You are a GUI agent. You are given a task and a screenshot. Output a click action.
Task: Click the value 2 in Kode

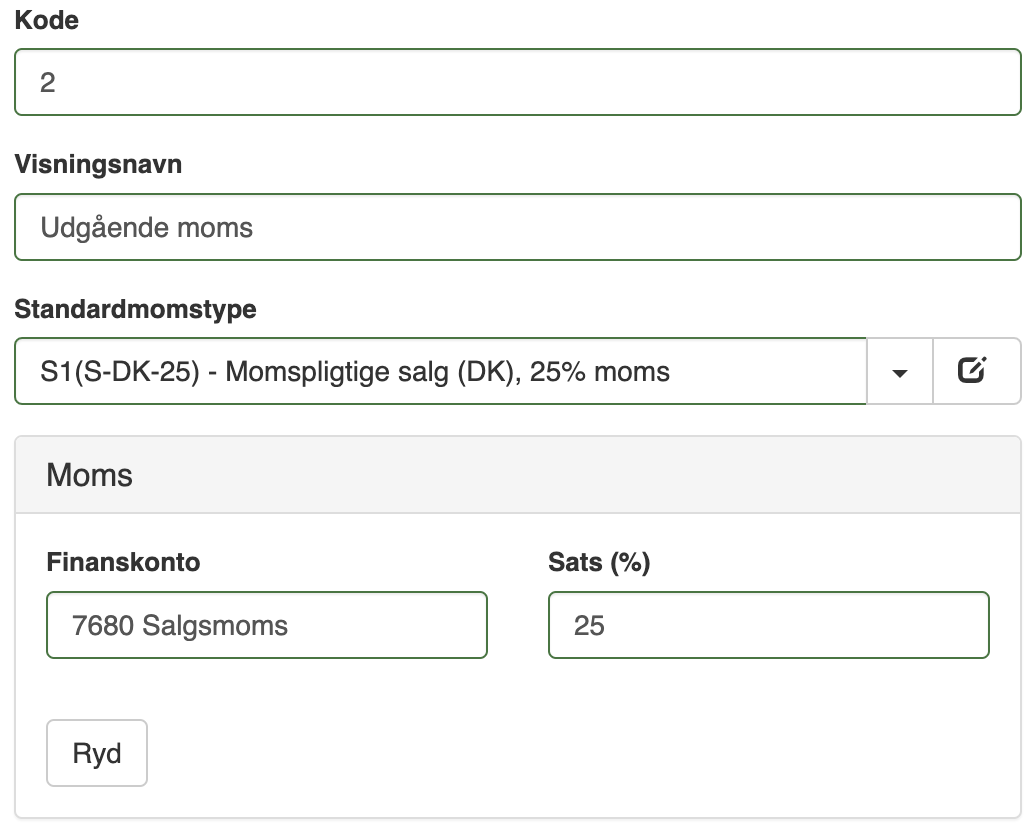point(48,82)
